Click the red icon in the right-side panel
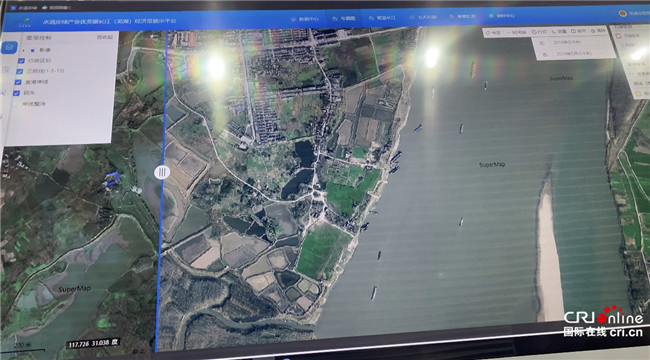This screenshot has width=650, height=360. (x=619, y=36)
